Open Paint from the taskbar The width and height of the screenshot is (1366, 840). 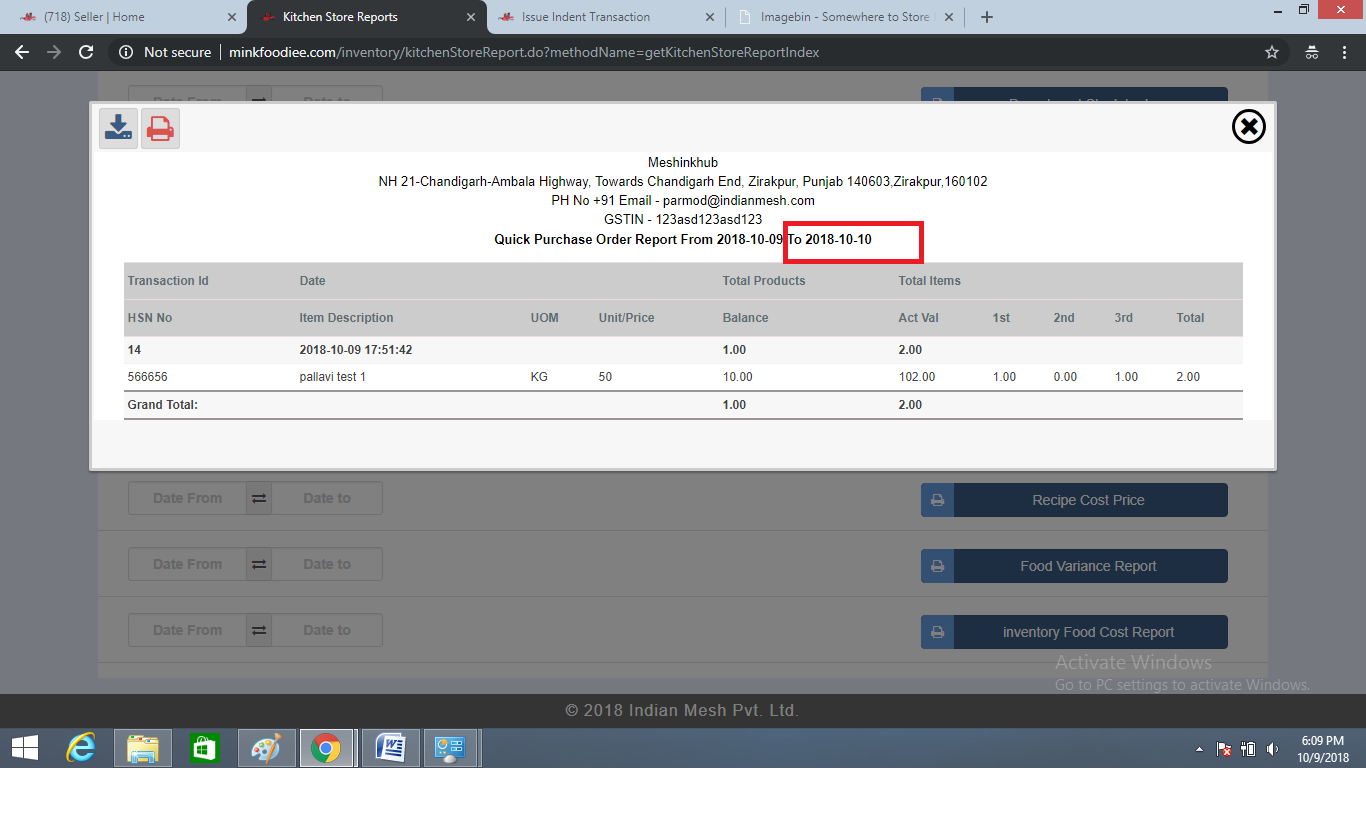pyautogui.click(x=265, y=748)
